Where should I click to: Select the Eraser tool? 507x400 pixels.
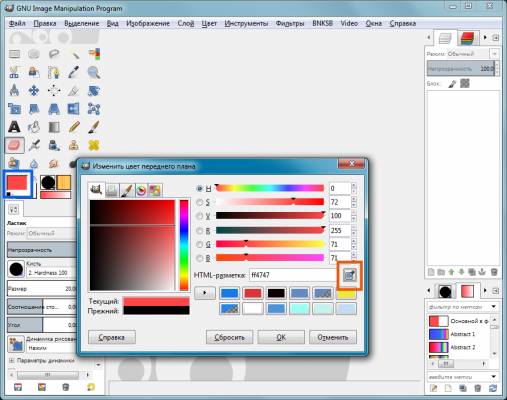pyautogui.click(x=15, y=145)
